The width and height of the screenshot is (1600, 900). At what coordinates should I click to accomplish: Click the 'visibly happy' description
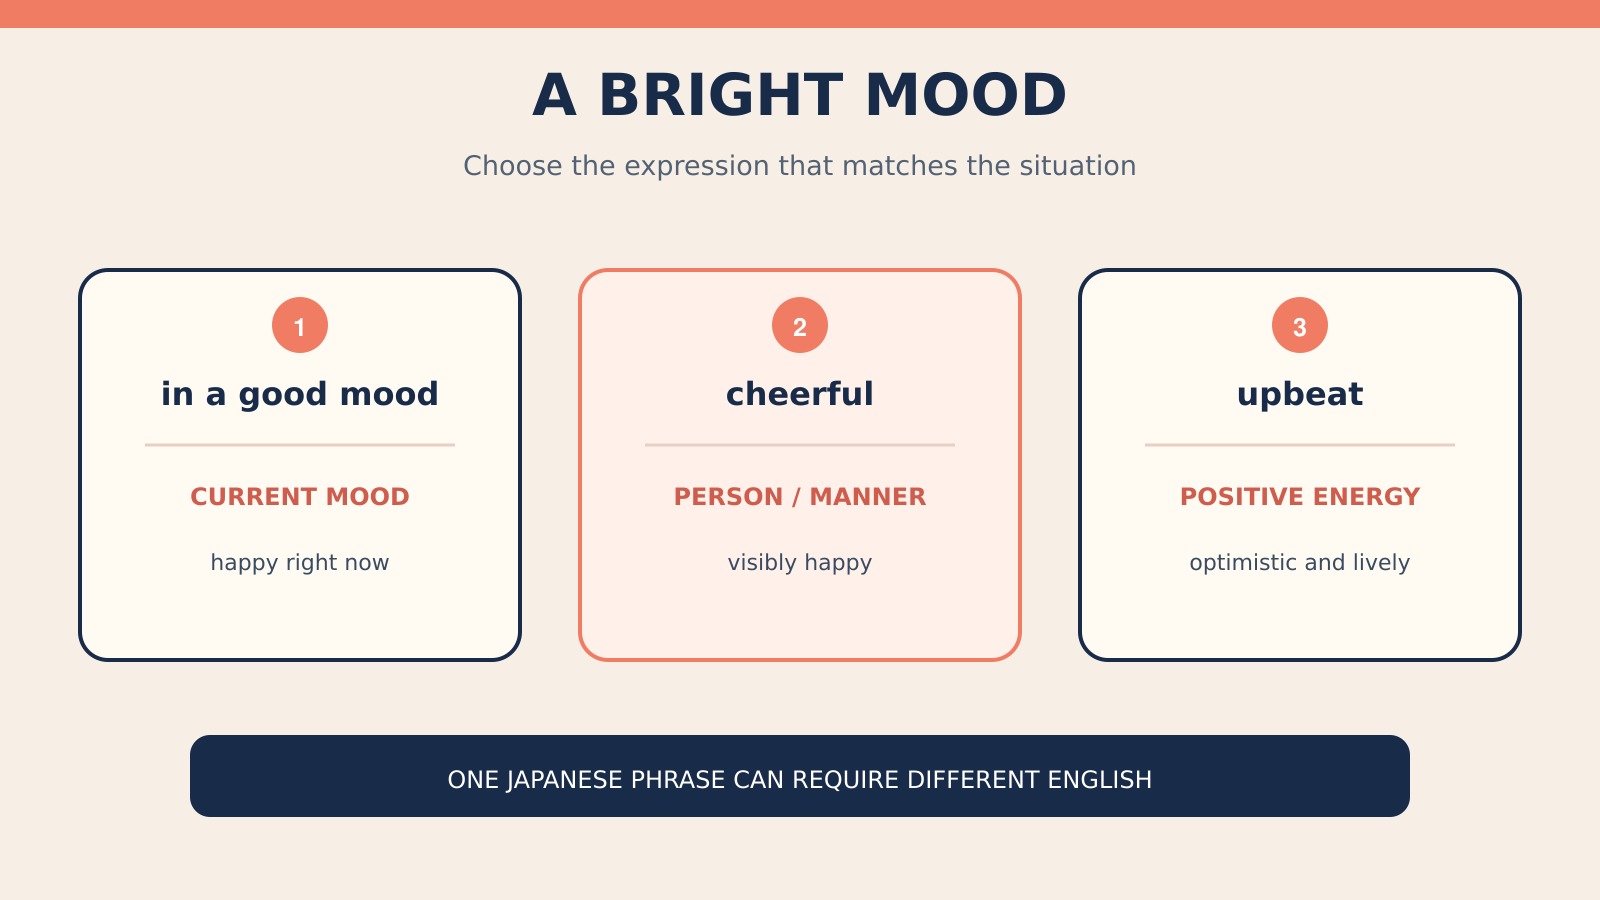(x=800, y=563)
